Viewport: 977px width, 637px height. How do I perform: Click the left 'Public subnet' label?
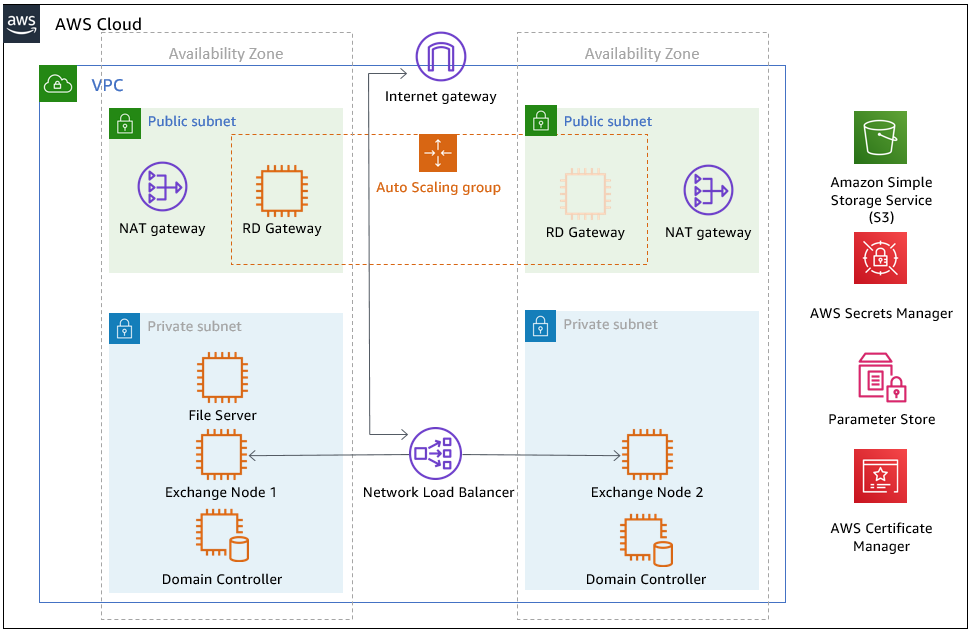pyautogui.click(x=192, y=122)
